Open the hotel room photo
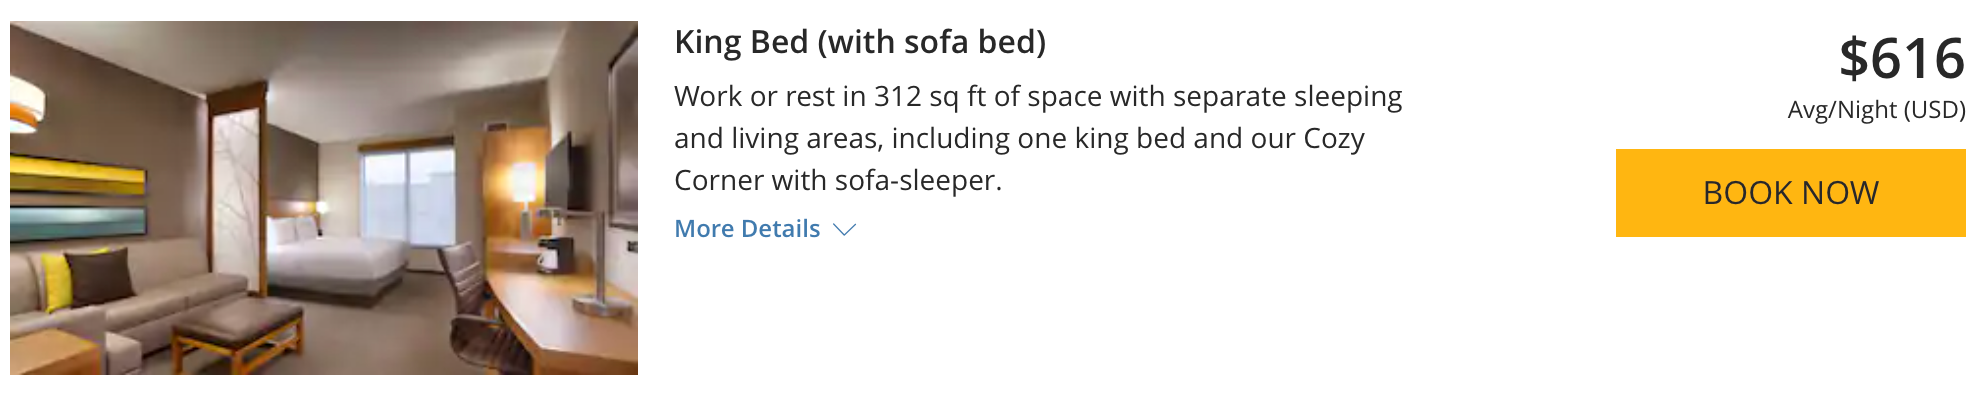Viewport: 1980px width, 404px height. click(x=324, y=198)
